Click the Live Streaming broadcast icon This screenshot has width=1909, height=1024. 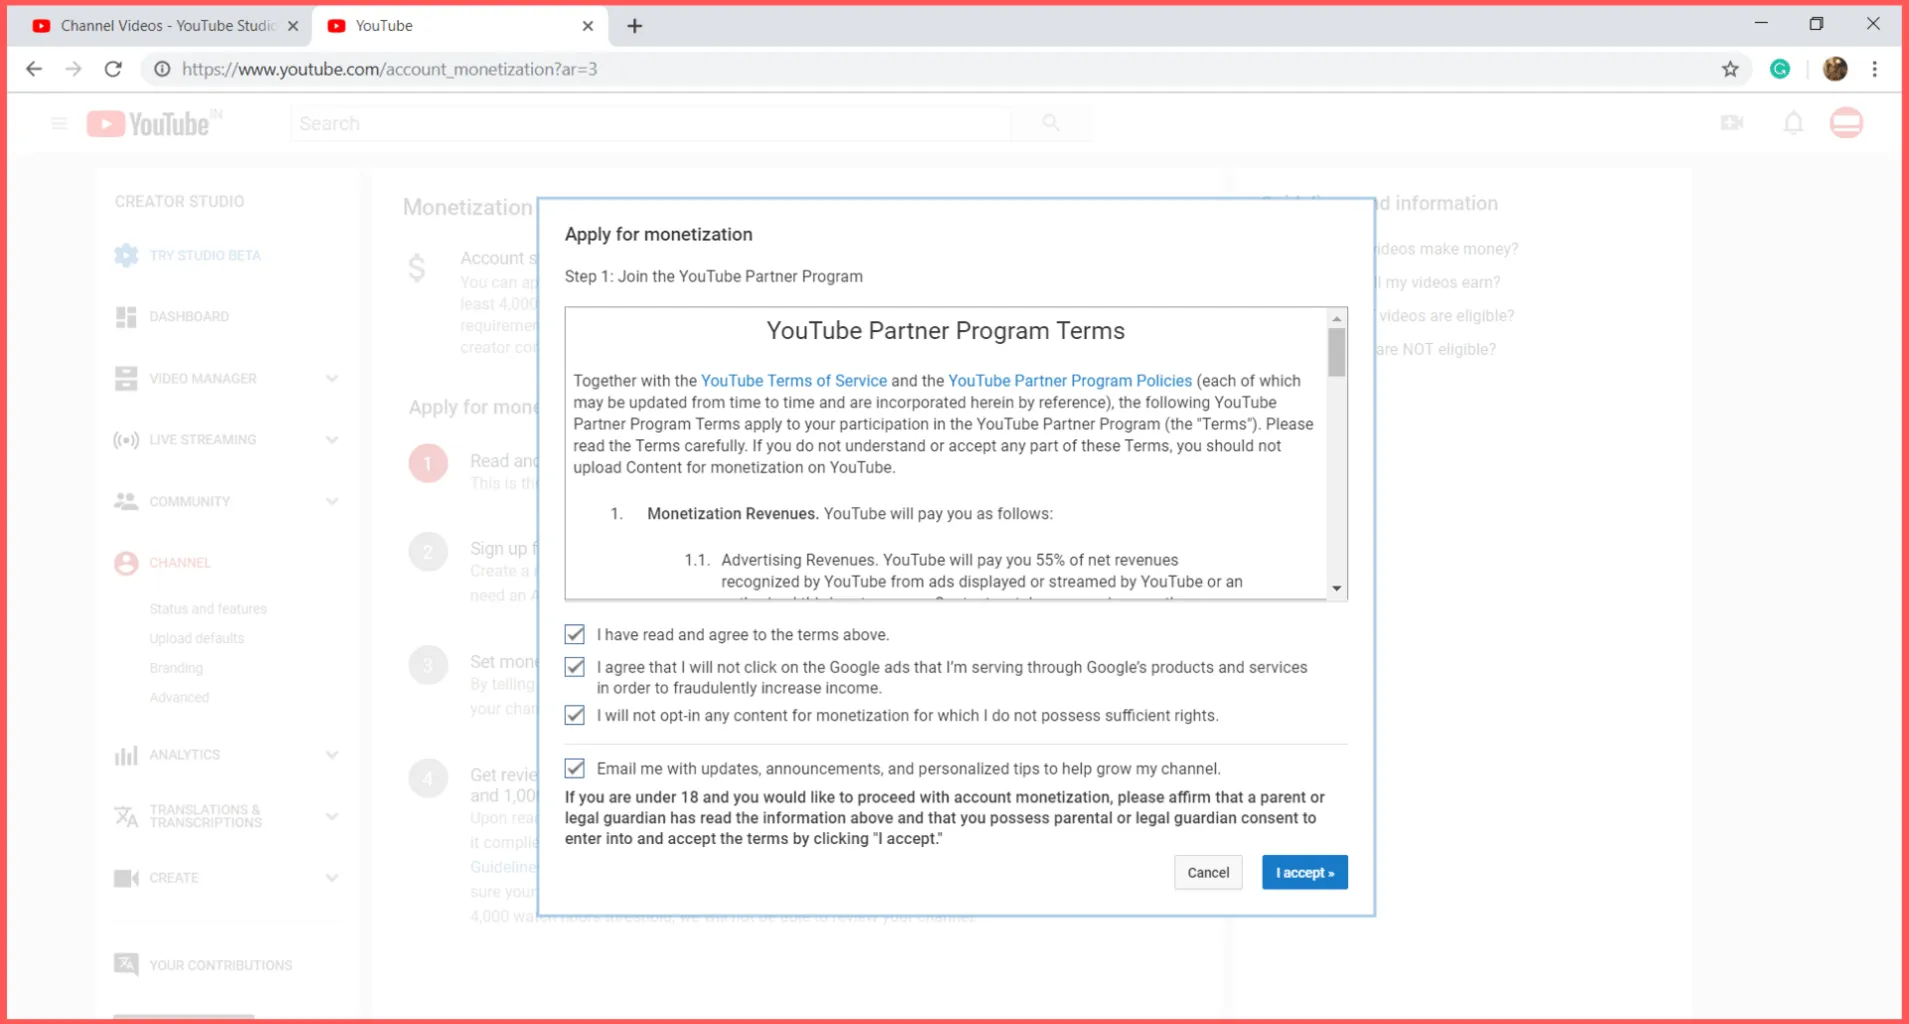pos(126,440)
